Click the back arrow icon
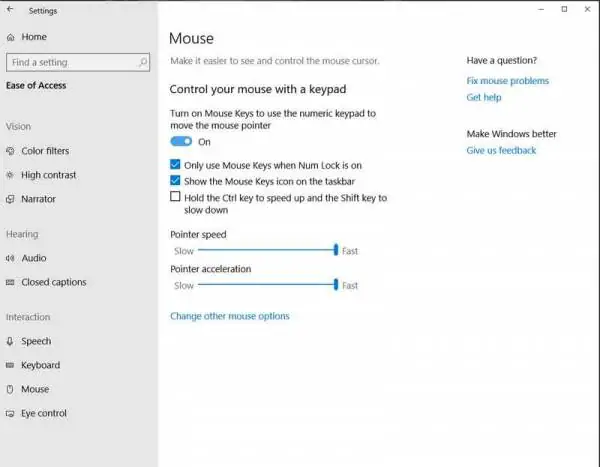600x467 pixels. (10, 10)
